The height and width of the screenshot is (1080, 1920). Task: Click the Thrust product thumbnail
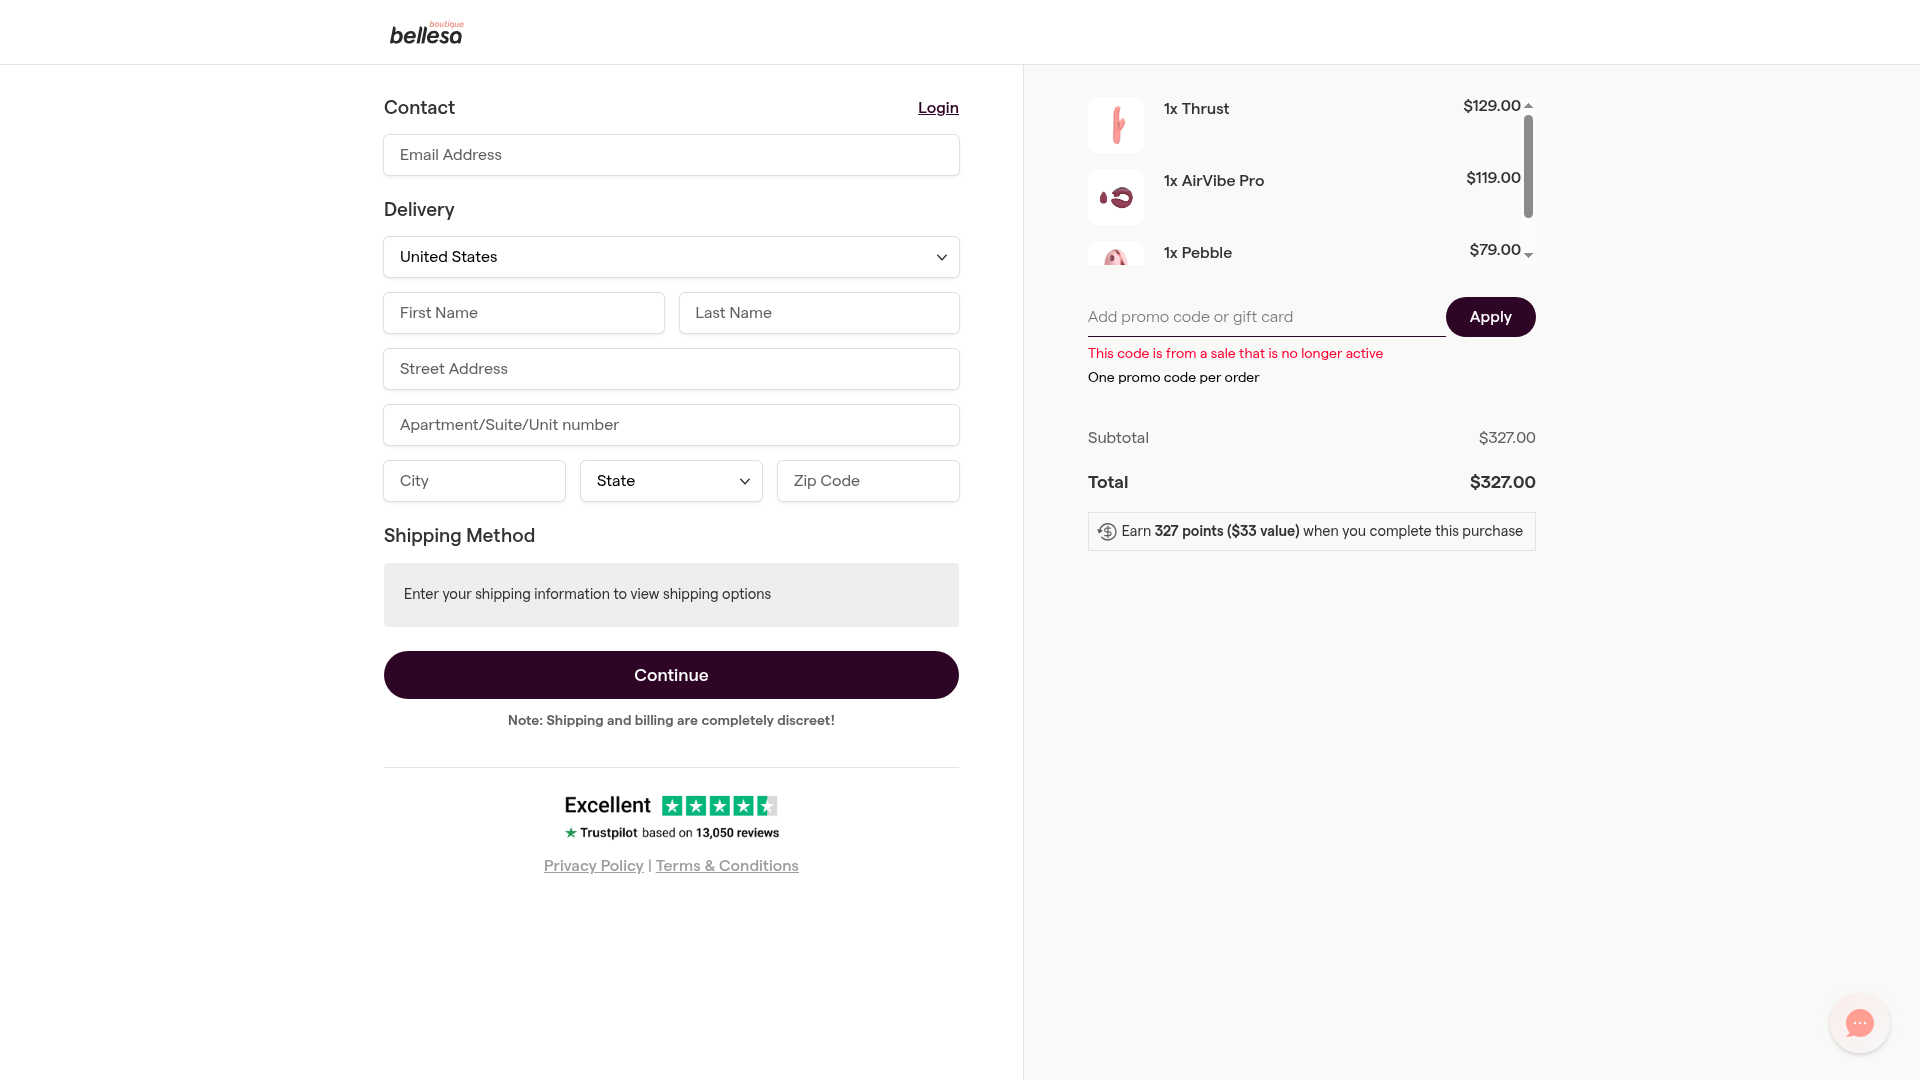pyautogui.click(x=1115, y=125)
